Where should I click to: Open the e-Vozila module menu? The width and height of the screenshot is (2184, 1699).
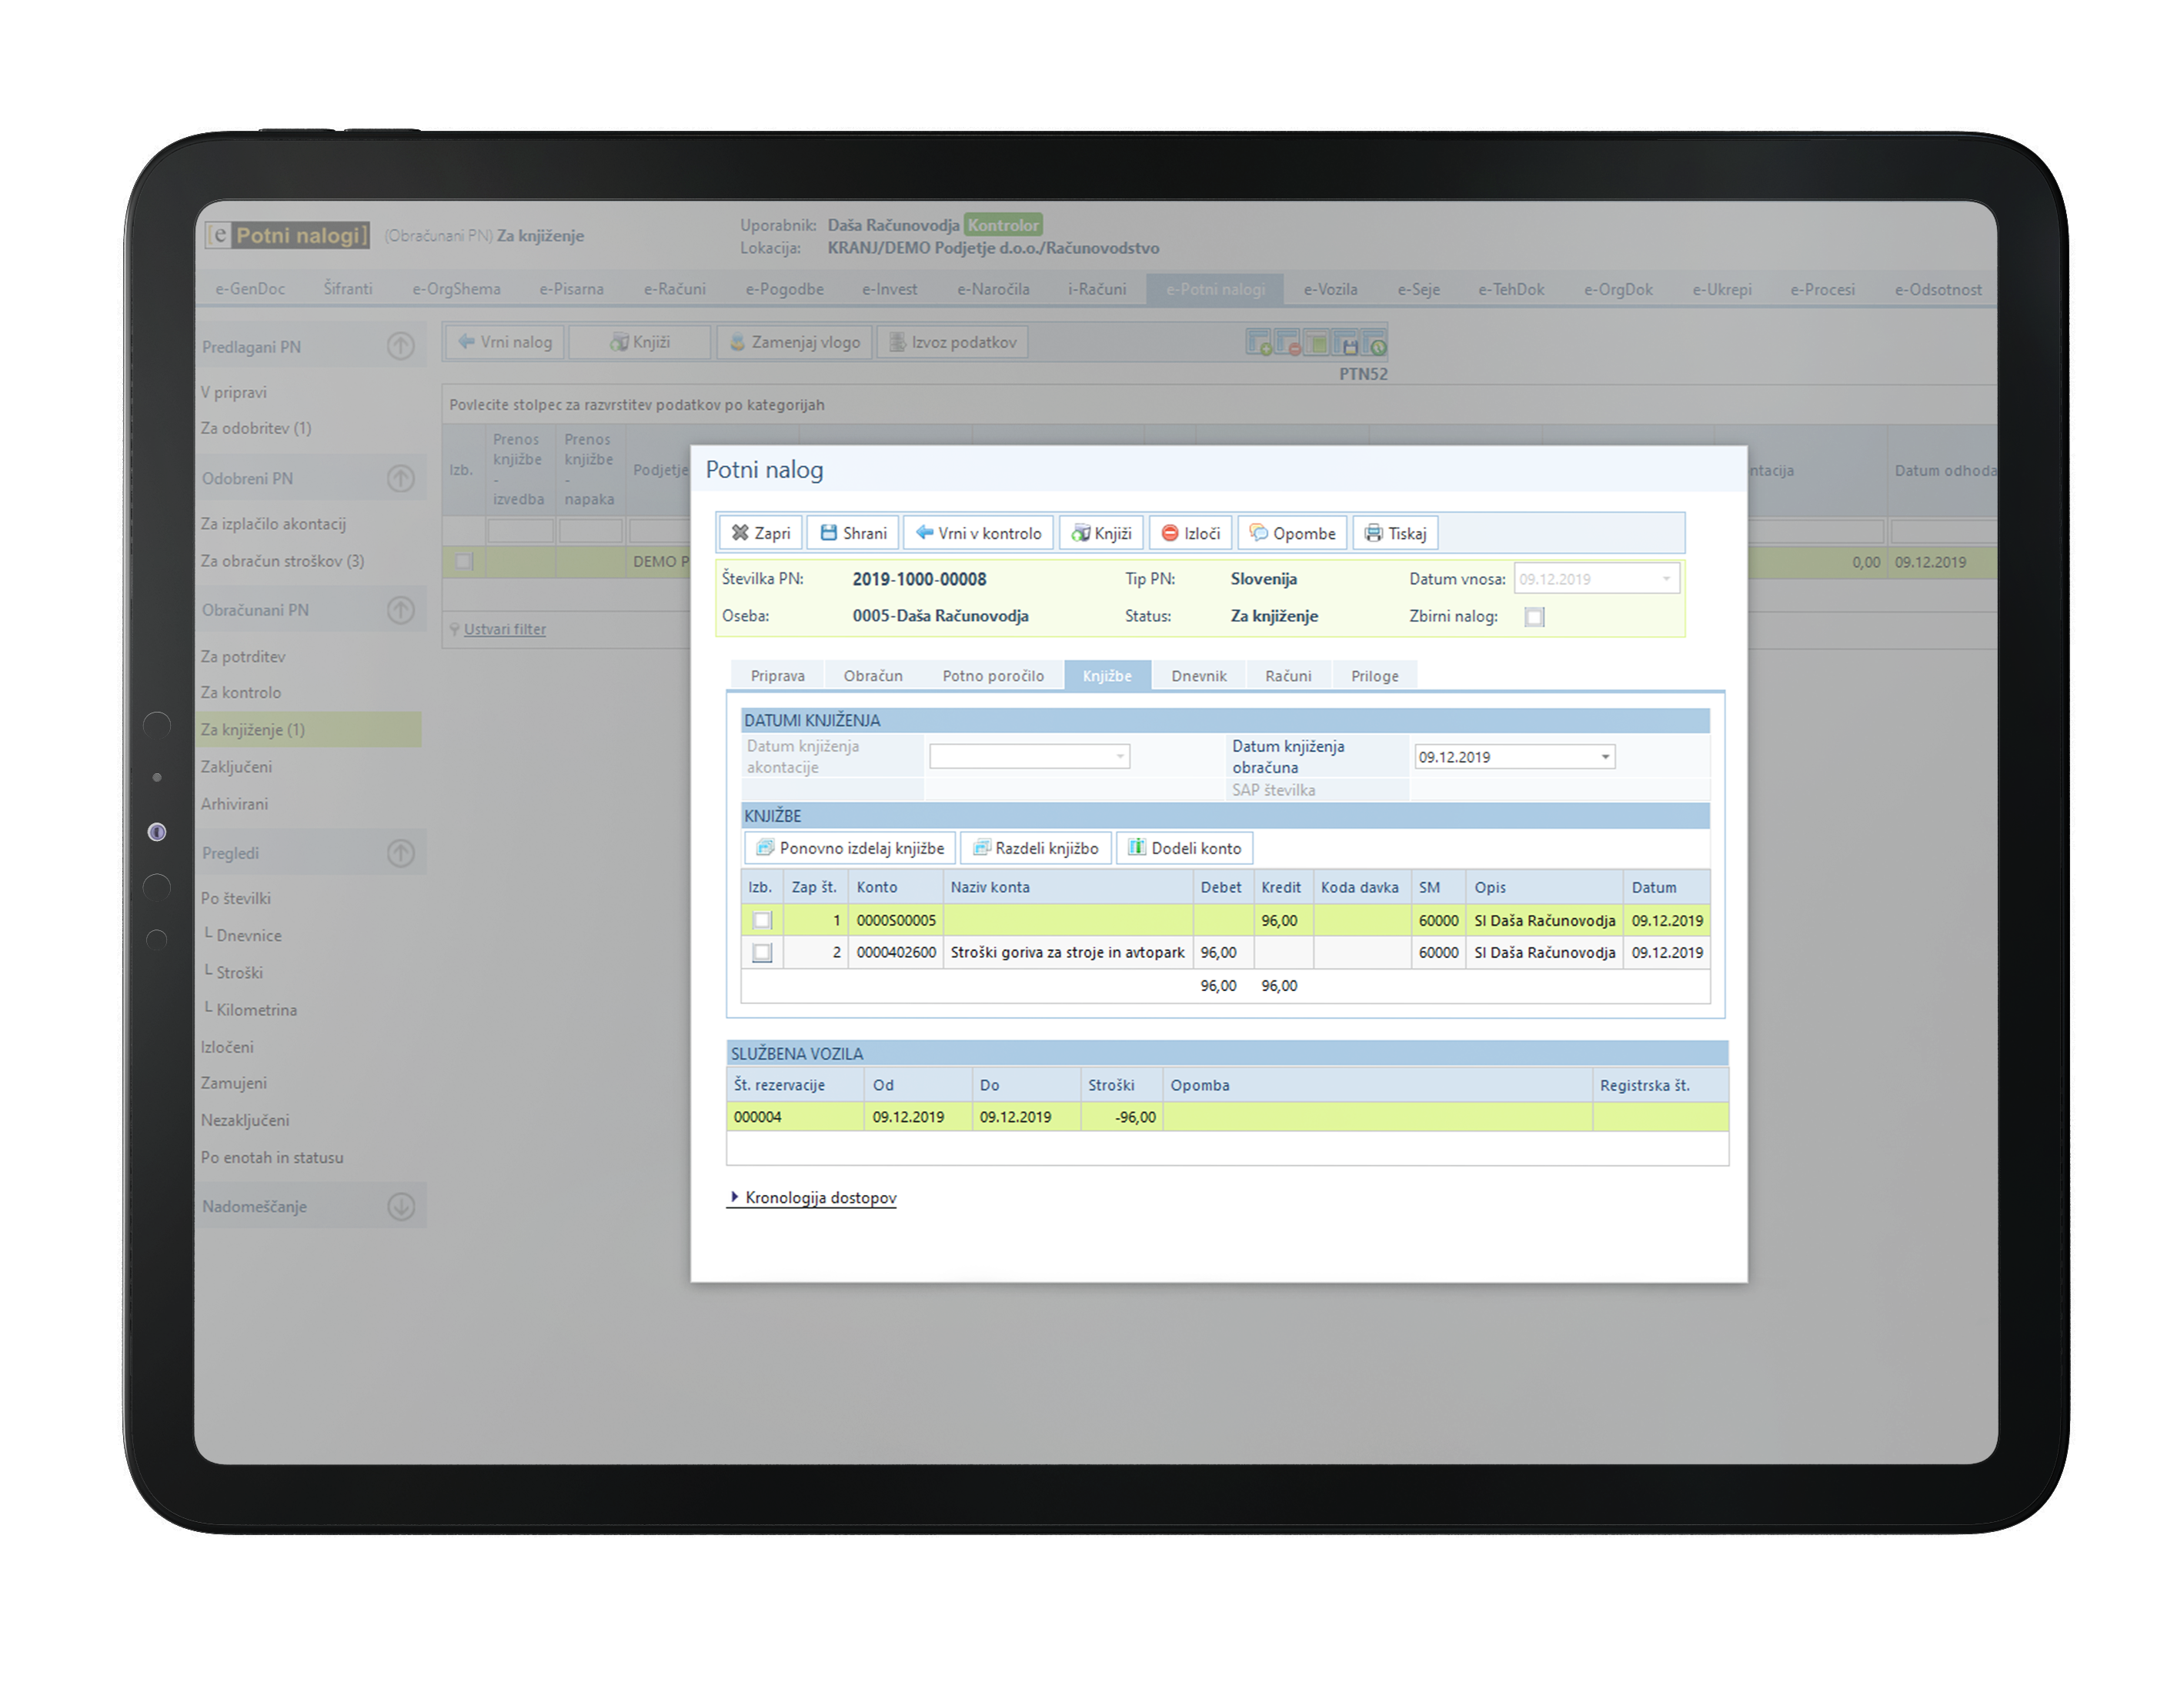pos(1331,289)
